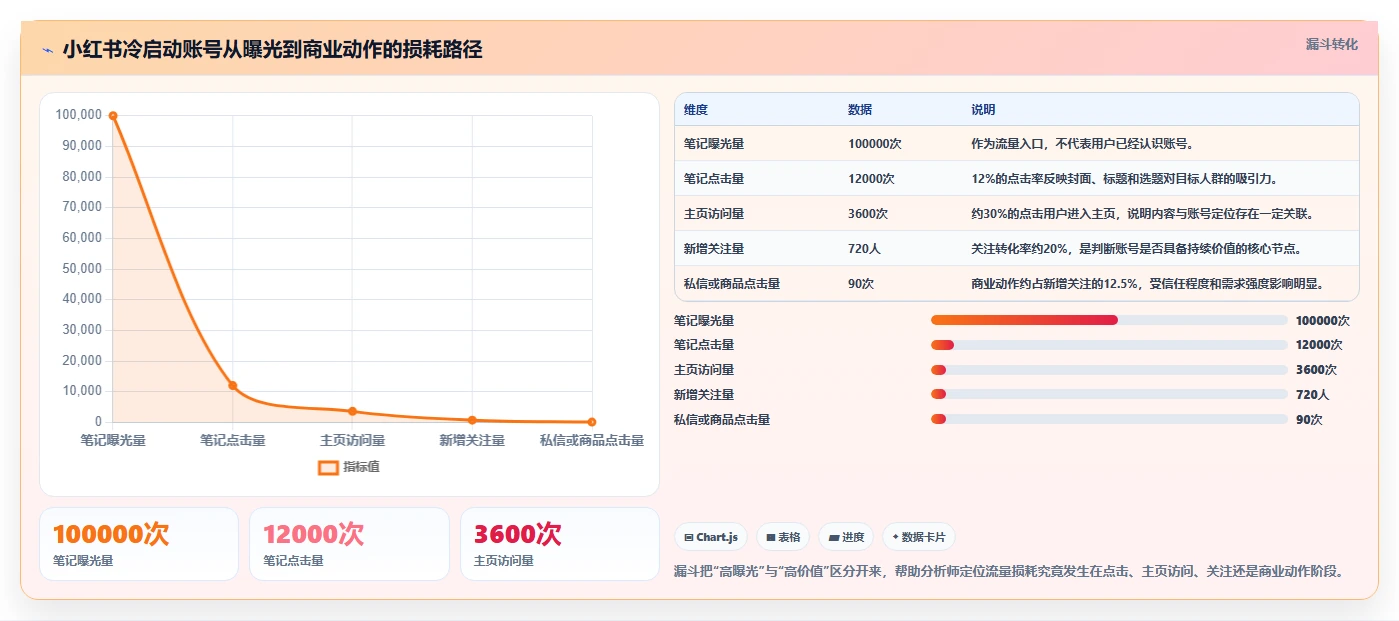Click the description starting with 作为流量入口
This screenshot has height=621, width=1399.
[1082, 144]
